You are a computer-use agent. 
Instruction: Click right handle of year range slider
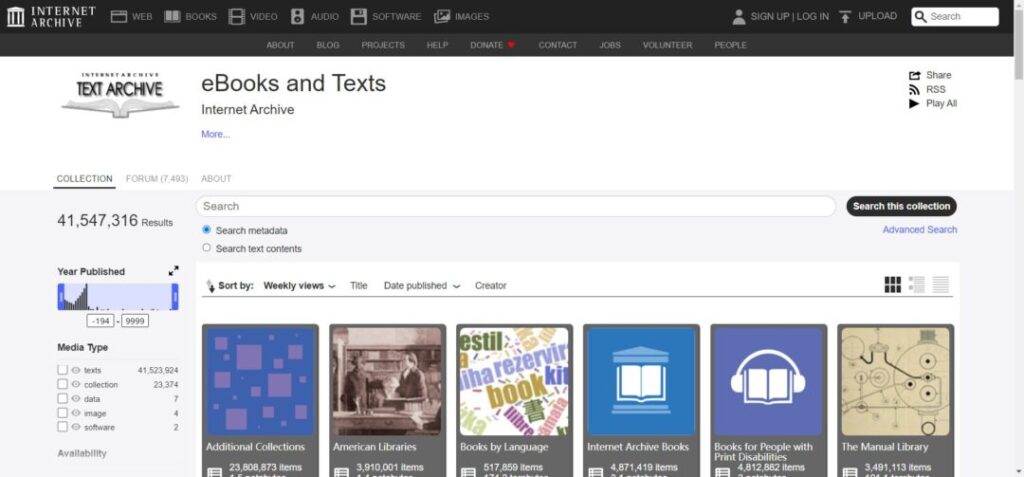175,297
